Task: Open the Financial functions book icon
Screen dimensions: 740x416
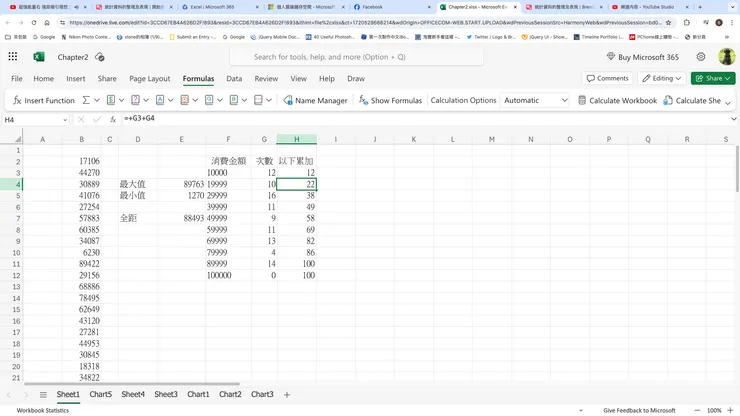Action: tap(111, 100)
